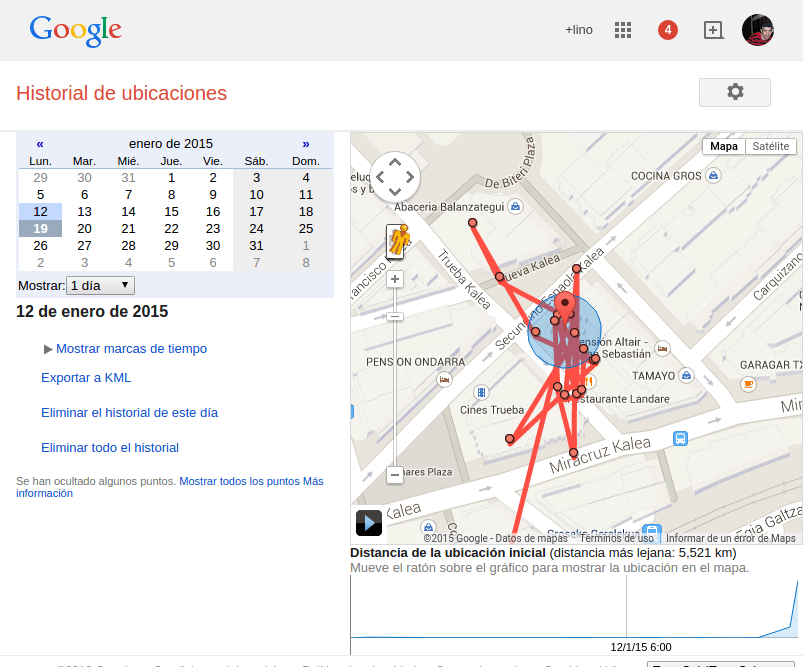The image size is (804, 667).
Task: Select calendar day 25
Action: (306, 229)
